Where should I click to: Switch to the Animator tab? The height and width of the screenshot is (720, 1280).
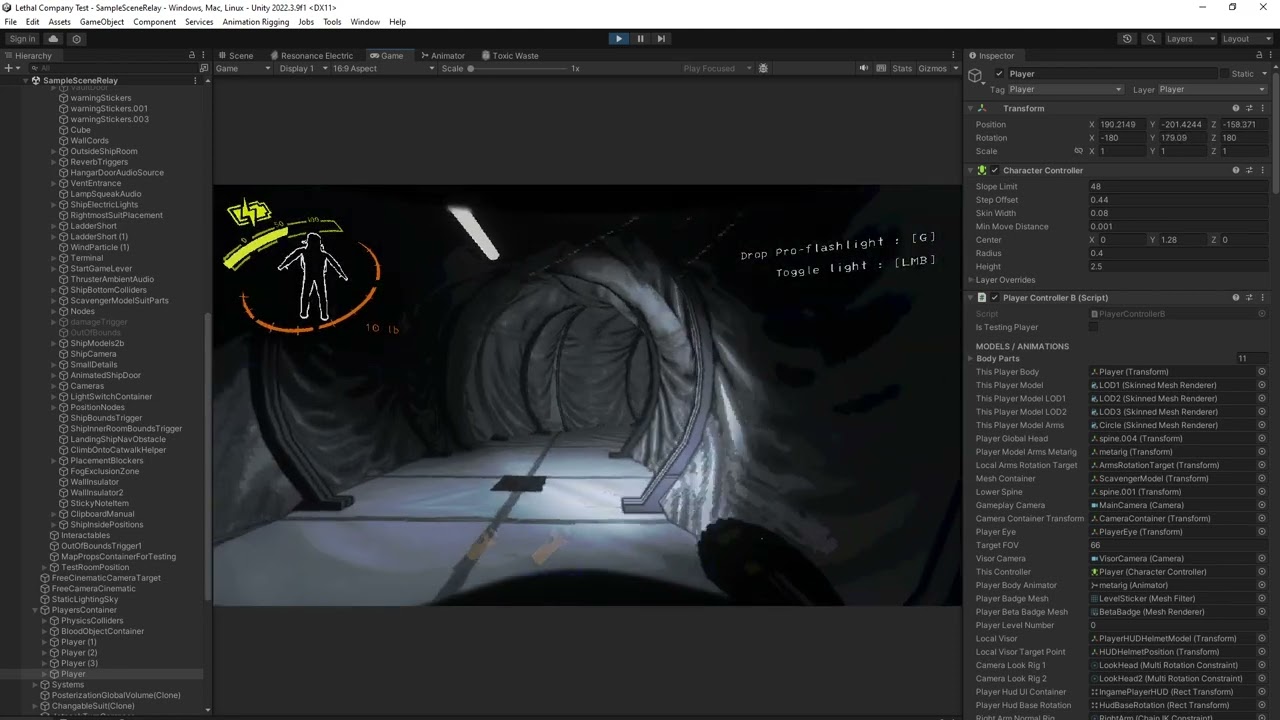click(443, 55)
